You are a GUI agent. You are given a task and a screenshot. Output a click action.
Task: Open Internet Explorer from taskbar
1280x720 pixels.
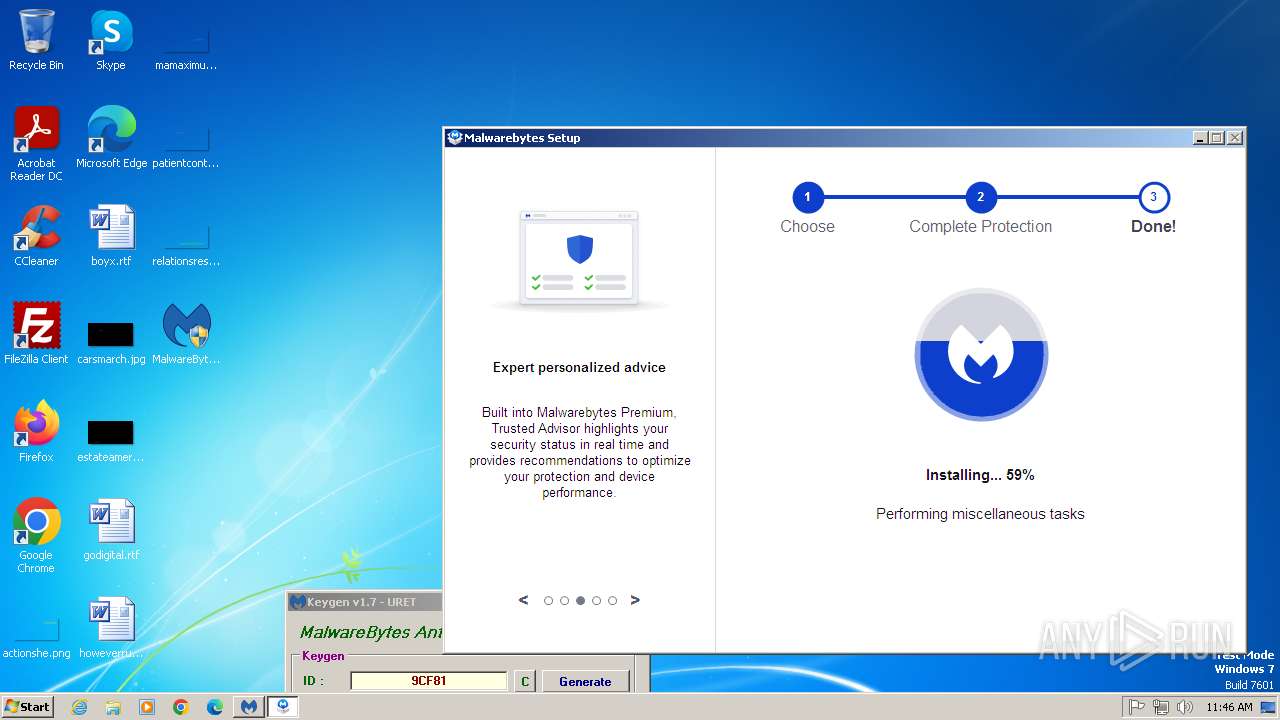[79, 707]
